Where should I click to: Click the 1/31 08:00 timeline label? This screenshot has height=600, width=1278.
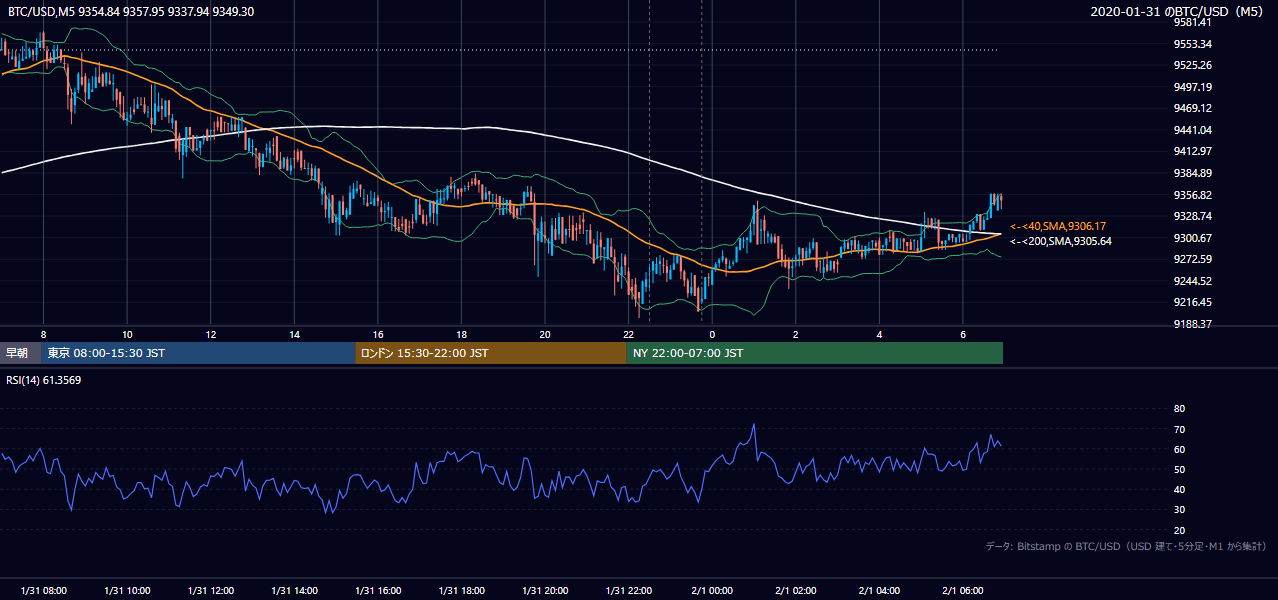tap(43, 591)
